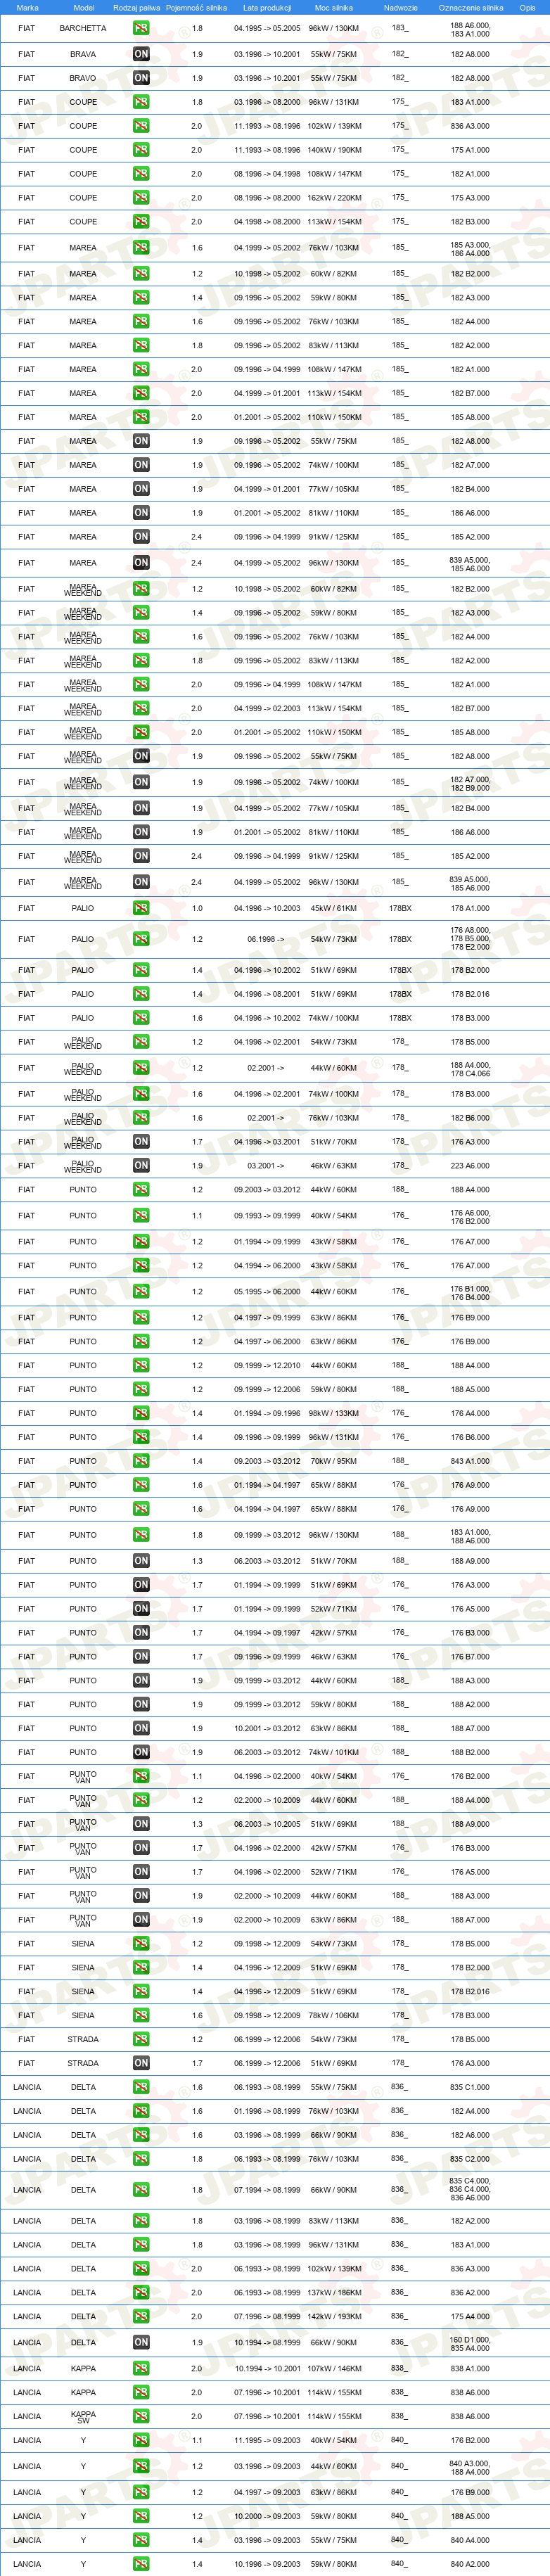Click the Rodzaj paliwa column header
550x2576 pixels.
point(136,8)
